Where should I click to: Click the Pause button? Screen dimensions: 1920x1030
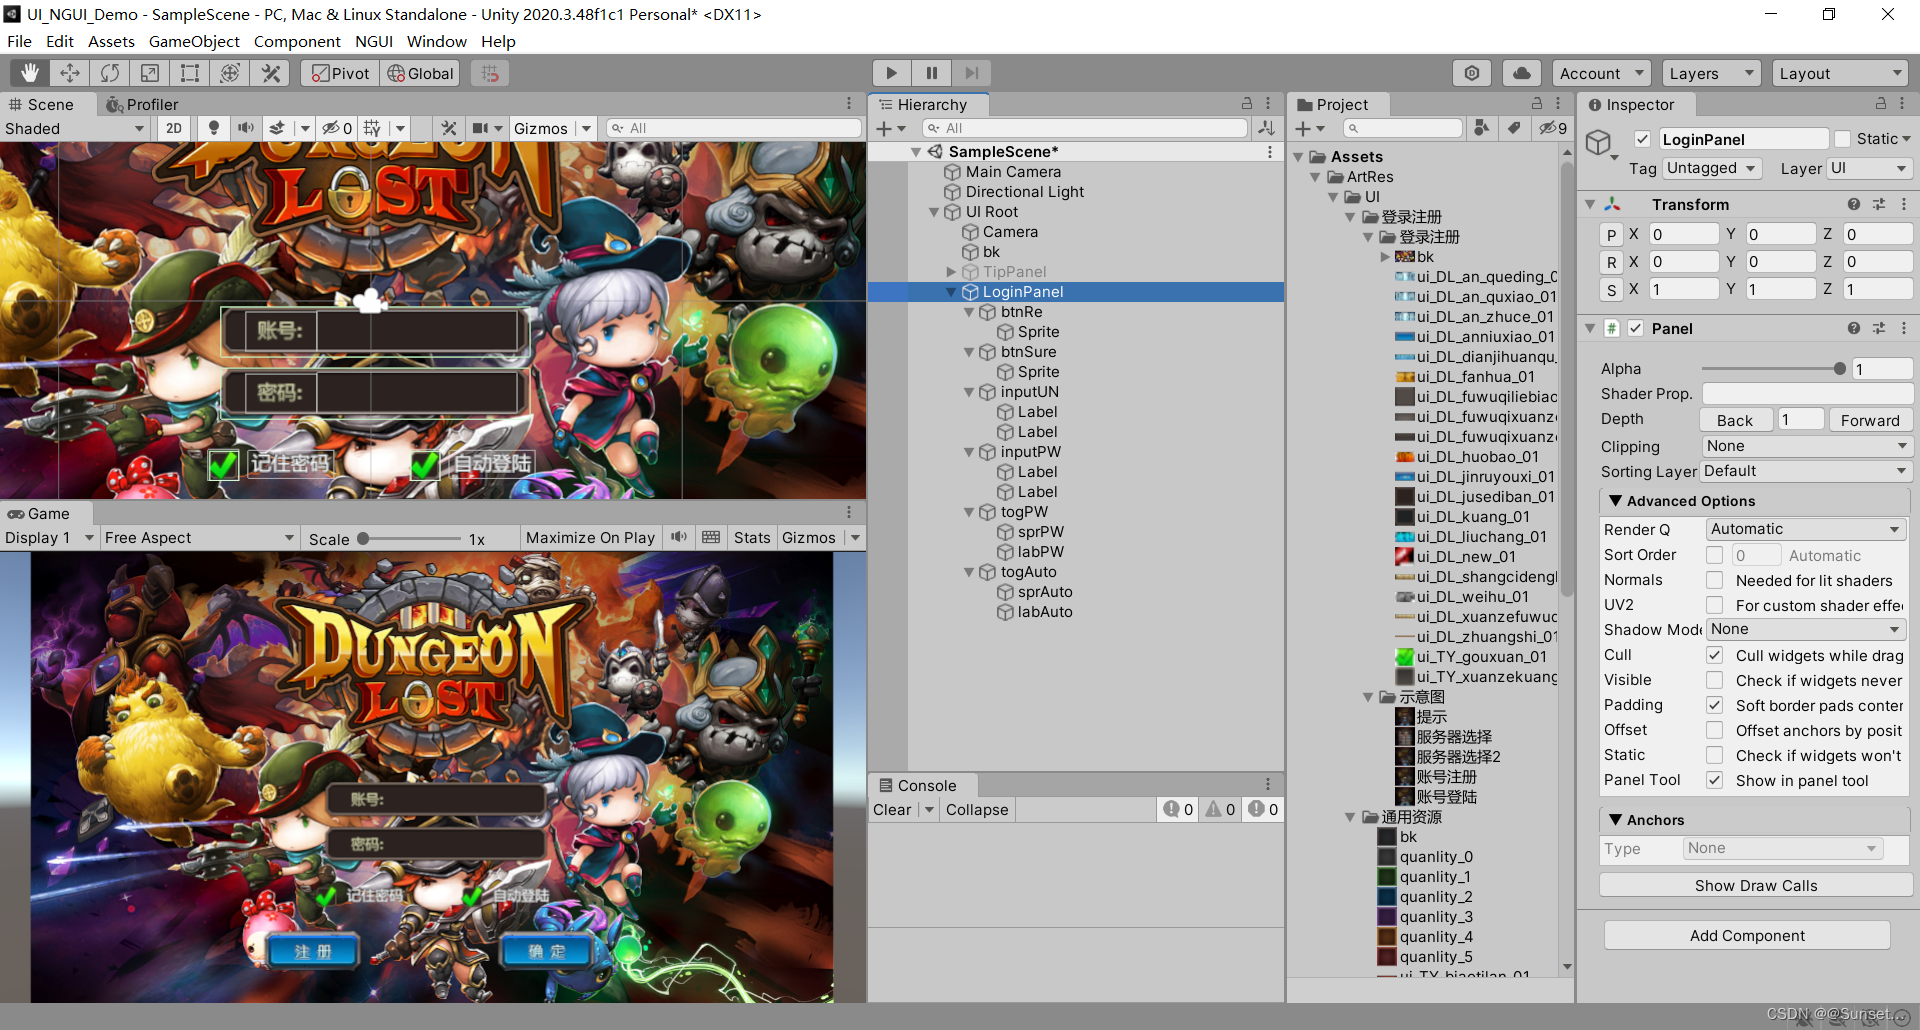coord(931,73)
